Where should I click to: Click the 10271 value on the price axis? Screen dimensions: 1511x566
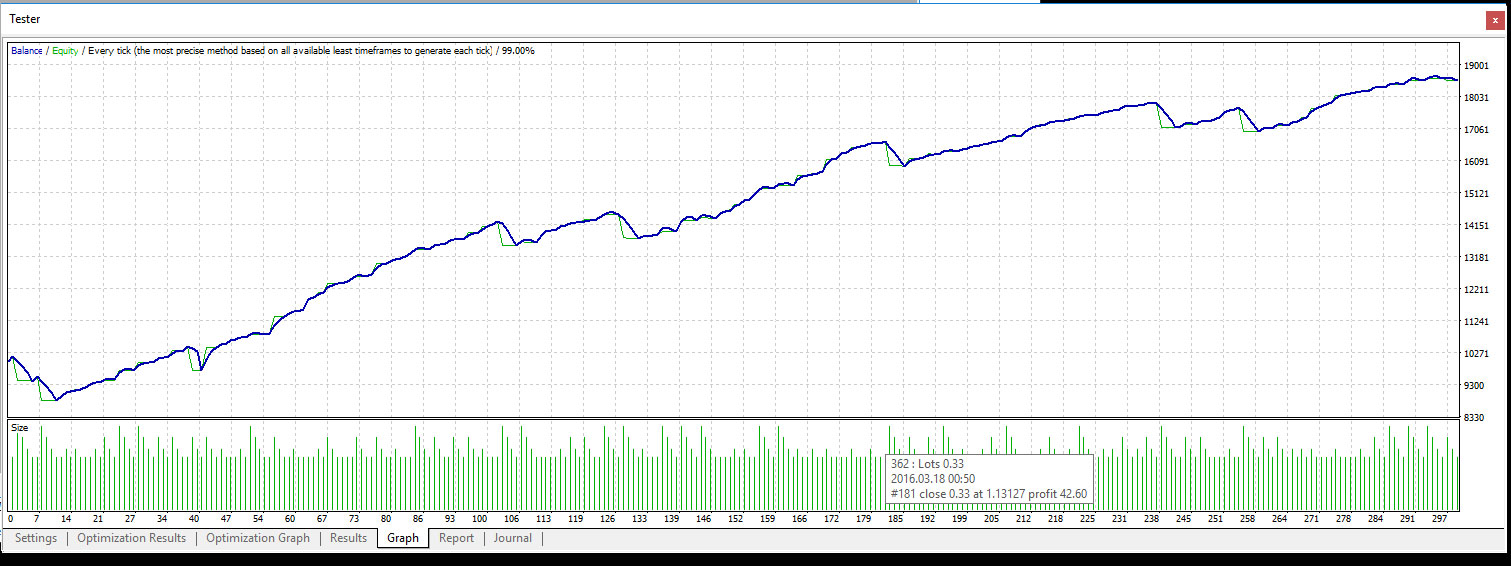[x=1477, y=354]
